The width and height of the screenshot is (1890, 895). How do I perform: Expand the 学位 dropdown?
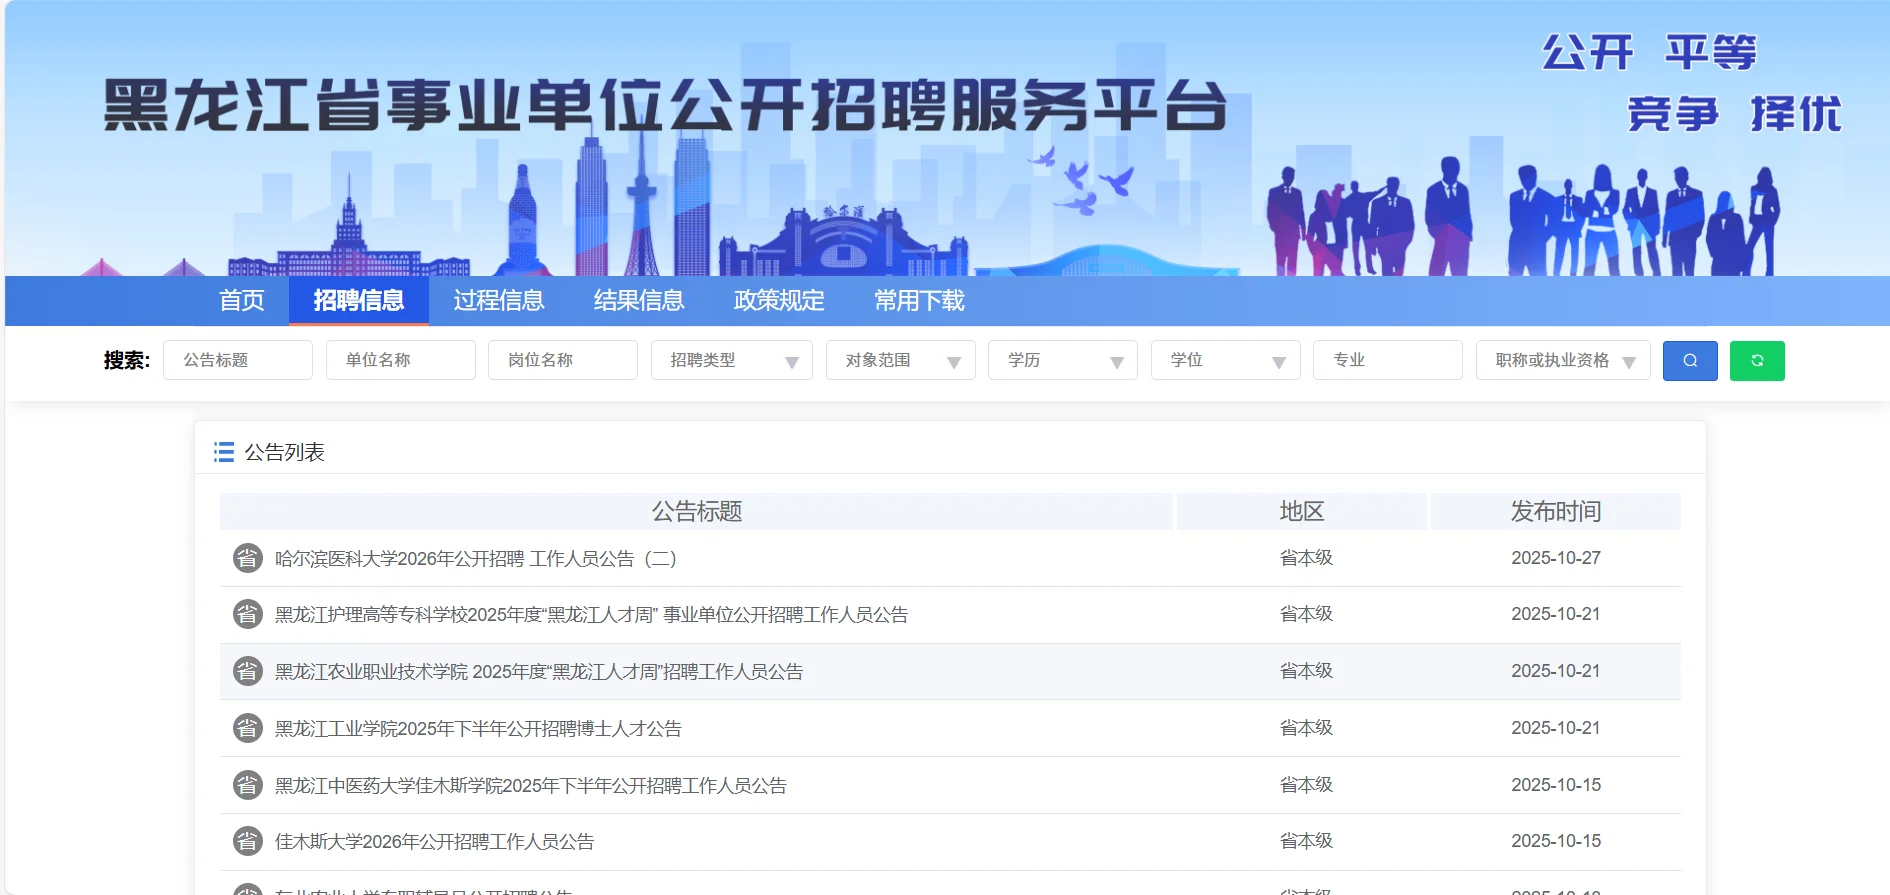1226,360
